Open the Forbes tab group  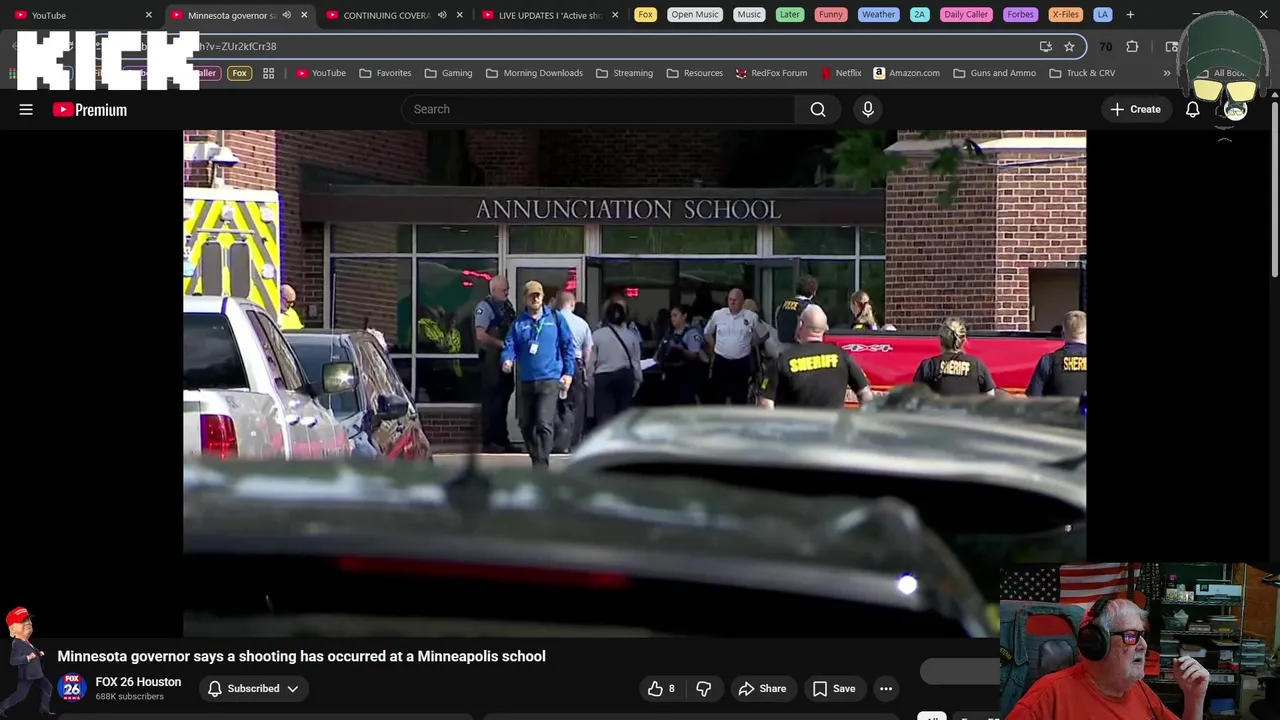click(x=1020, y=14)
